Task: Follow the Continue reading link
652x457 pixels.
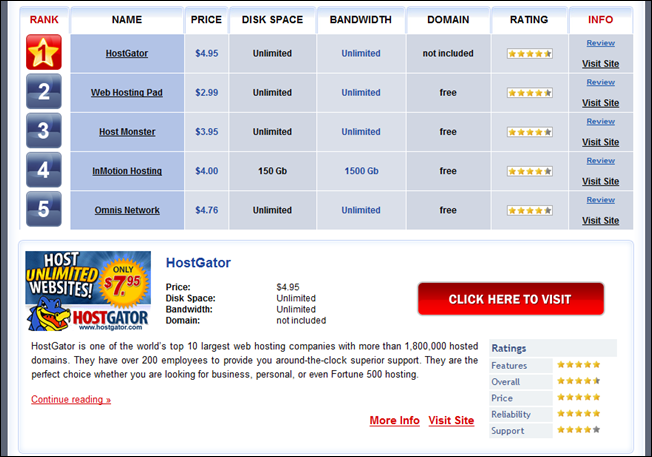Action: coord(71,400)
